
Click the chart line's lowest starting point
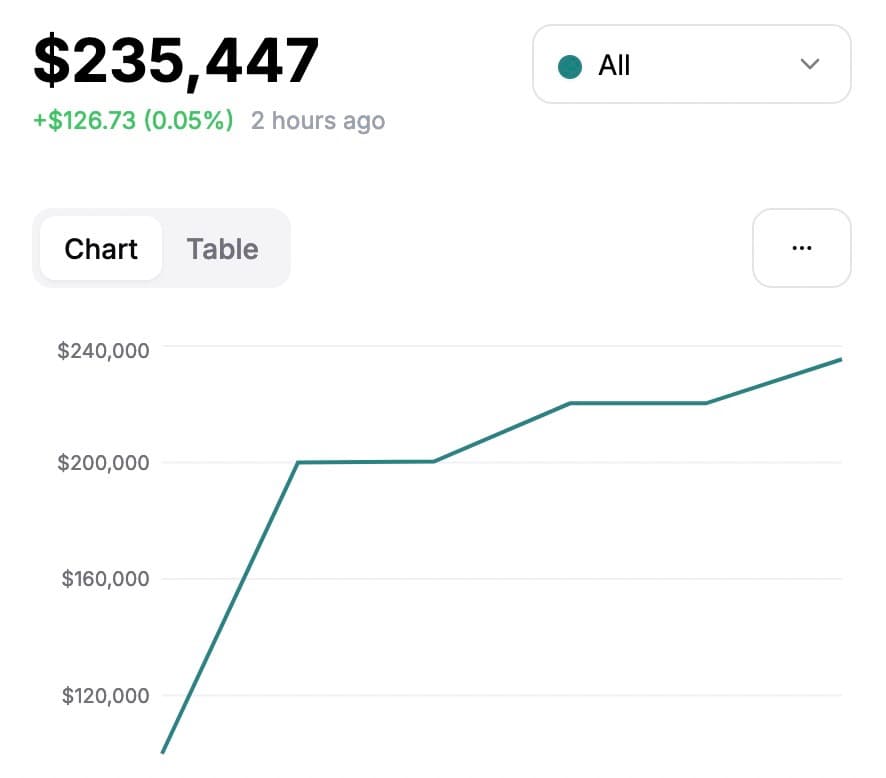tap(163, 751)
